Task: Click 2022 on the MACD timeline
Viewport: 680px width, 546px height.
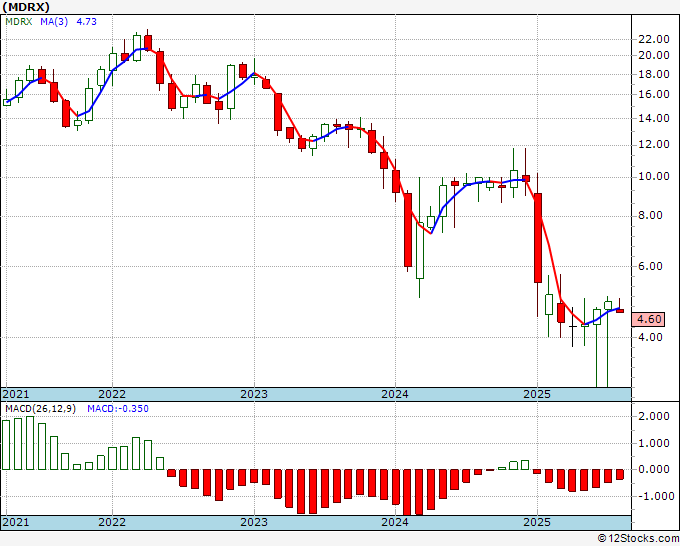Action: pos(112,522)
